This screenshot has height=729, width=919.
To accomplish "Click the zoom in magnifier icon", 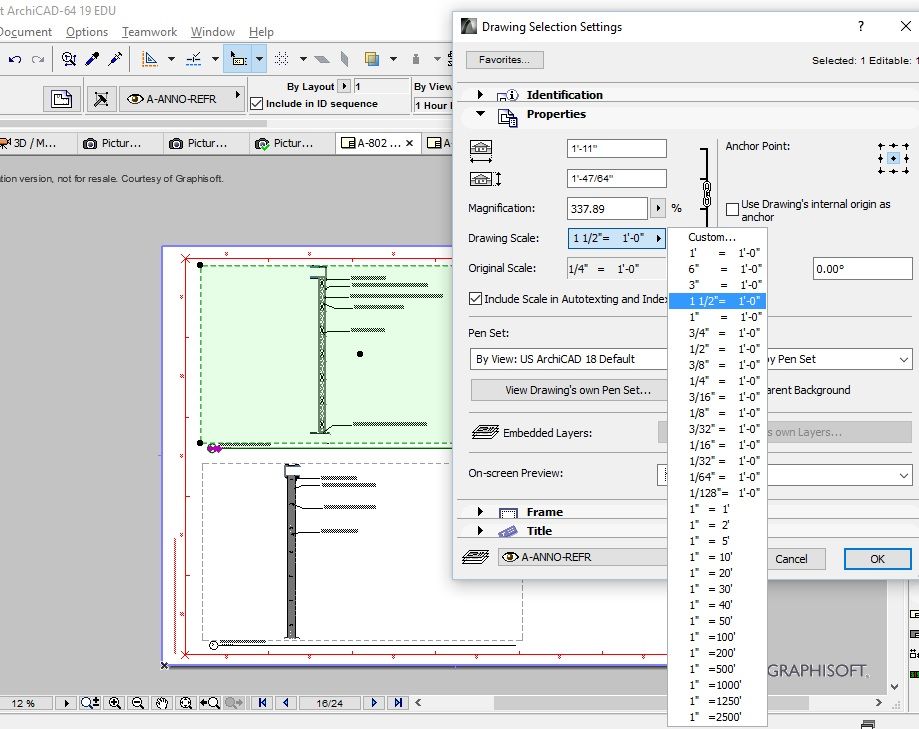I will pos(115,703).
